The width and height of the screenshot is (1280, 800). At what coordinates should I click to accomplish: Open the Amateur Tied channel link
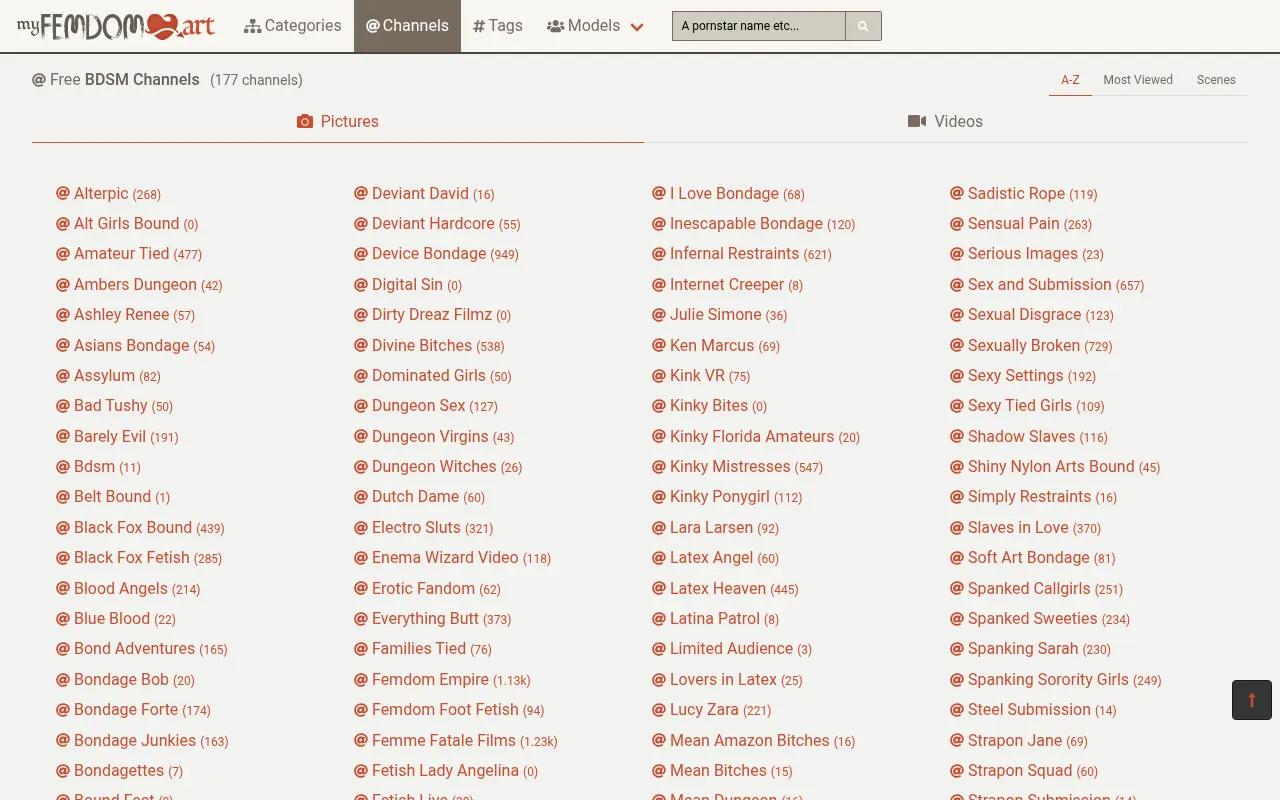129,254
